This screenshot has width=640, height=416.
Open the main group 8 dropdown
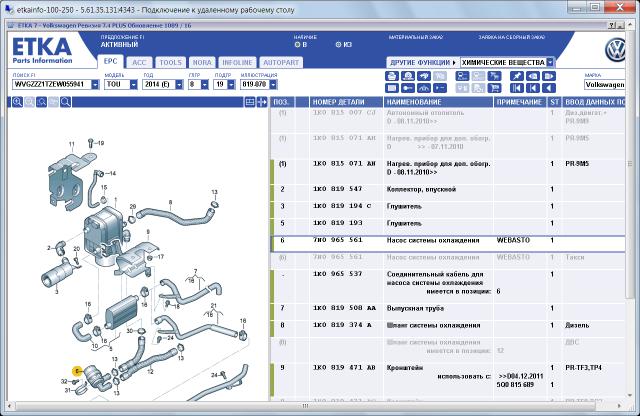204,85
